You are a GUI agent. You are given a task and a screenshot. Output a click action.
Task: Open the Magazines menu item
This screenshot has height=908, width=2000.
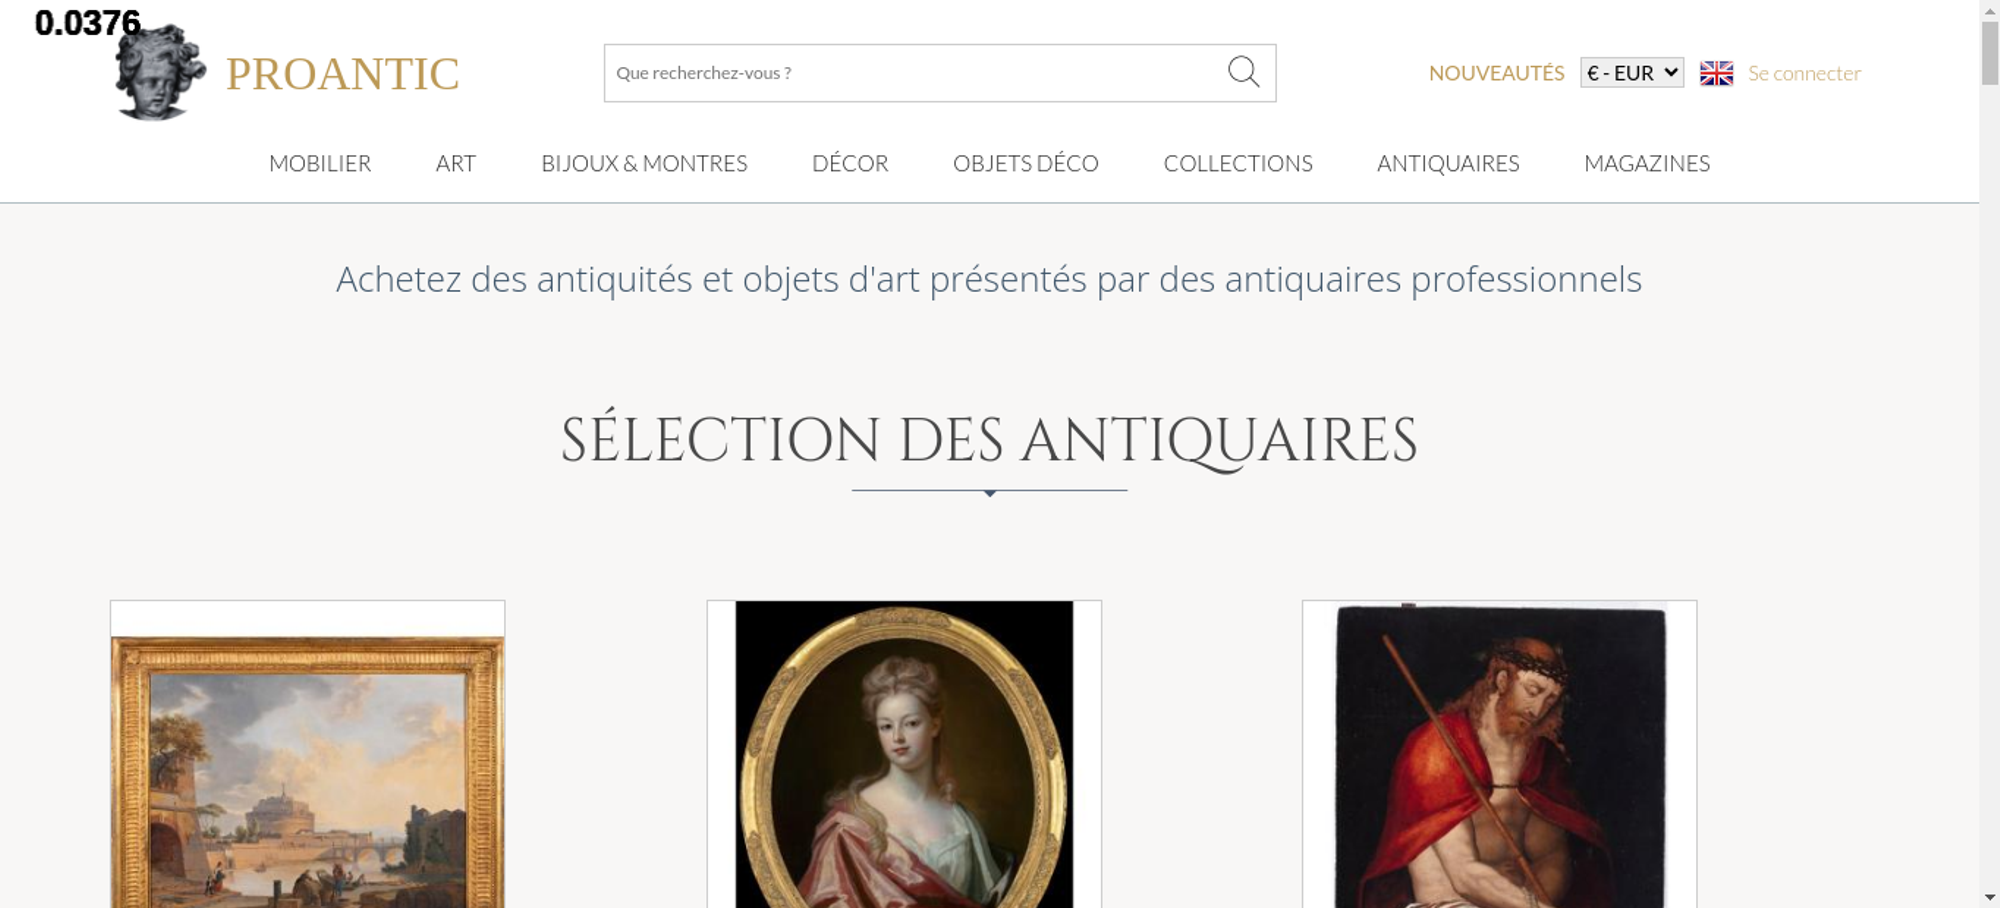click(1646, 164)
